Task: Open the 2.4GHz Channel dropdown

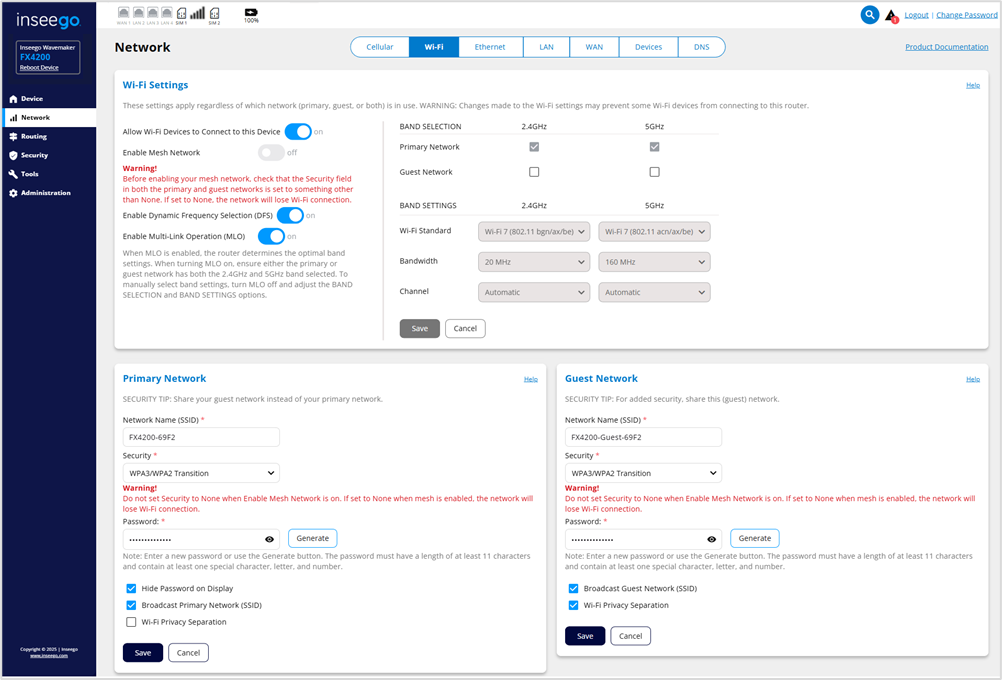Action: [x=534, y=293]
